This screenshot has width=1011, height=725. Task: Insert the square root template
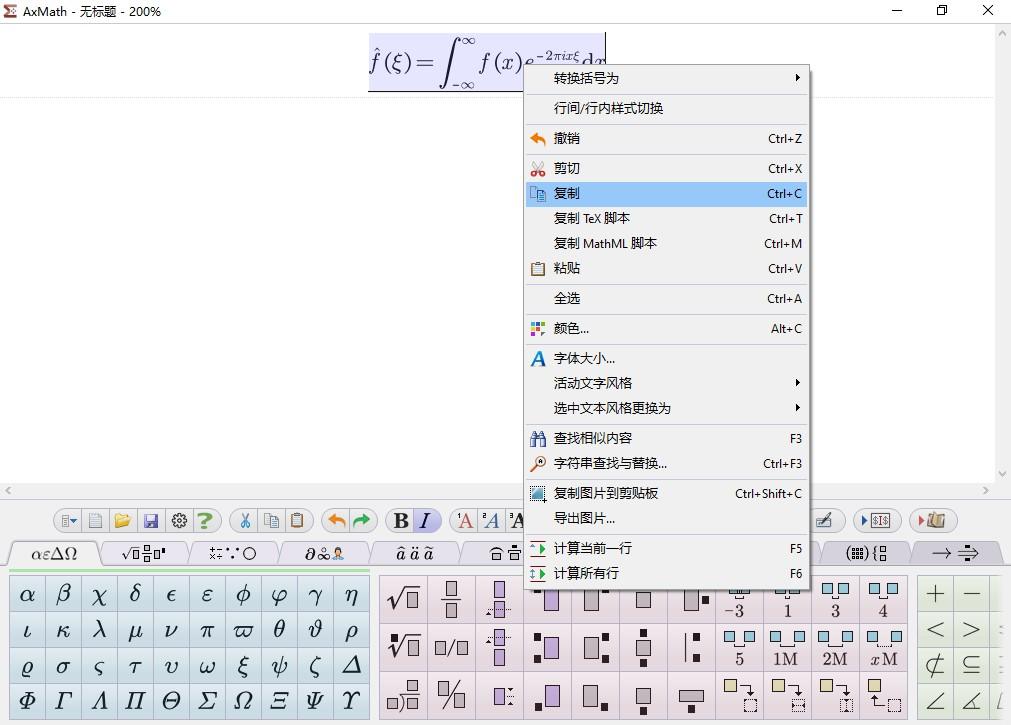coord(403,599)
